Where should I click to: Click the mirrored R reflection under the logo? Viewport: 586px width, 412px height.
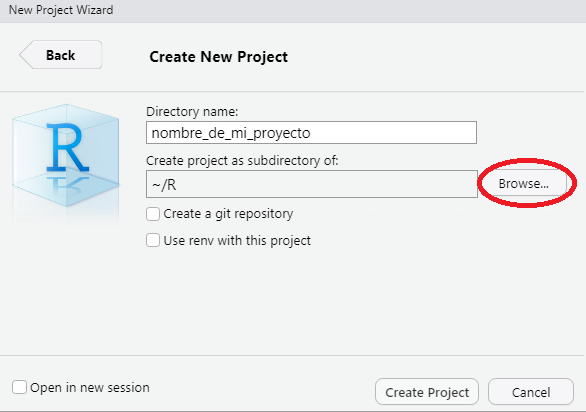pos(67,185)
